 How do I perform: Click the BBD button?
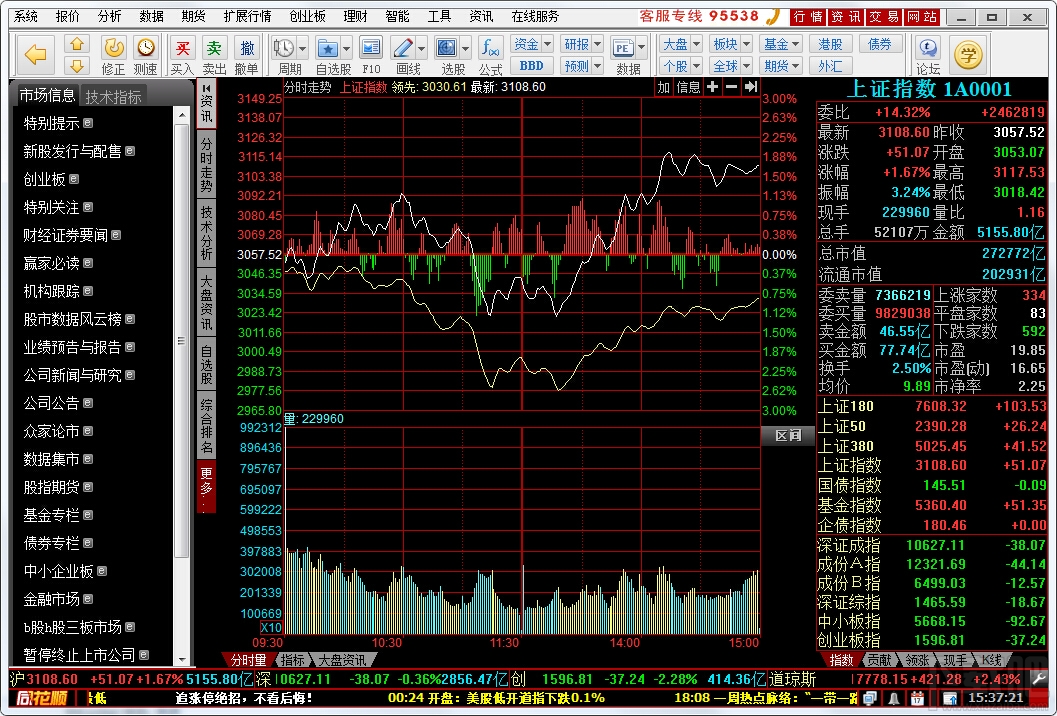[532, 66]
